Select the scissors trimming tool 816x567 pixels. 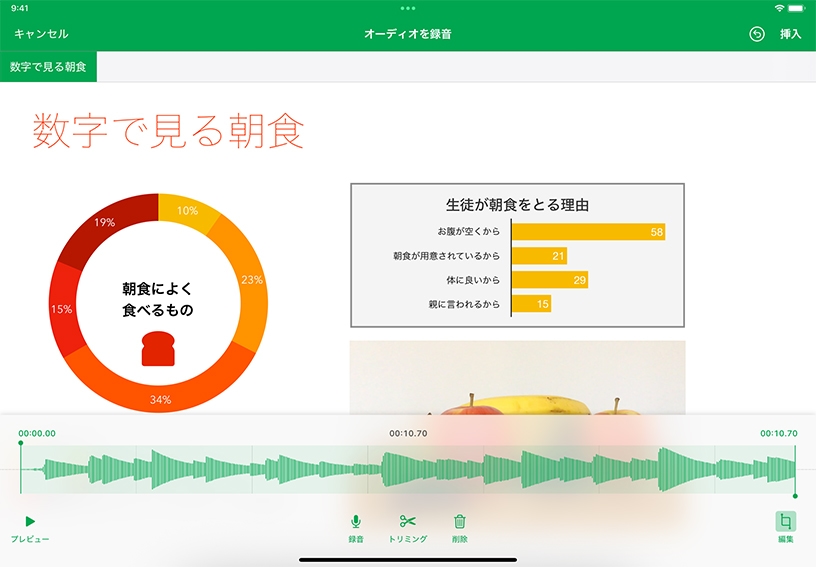point(407,522)
